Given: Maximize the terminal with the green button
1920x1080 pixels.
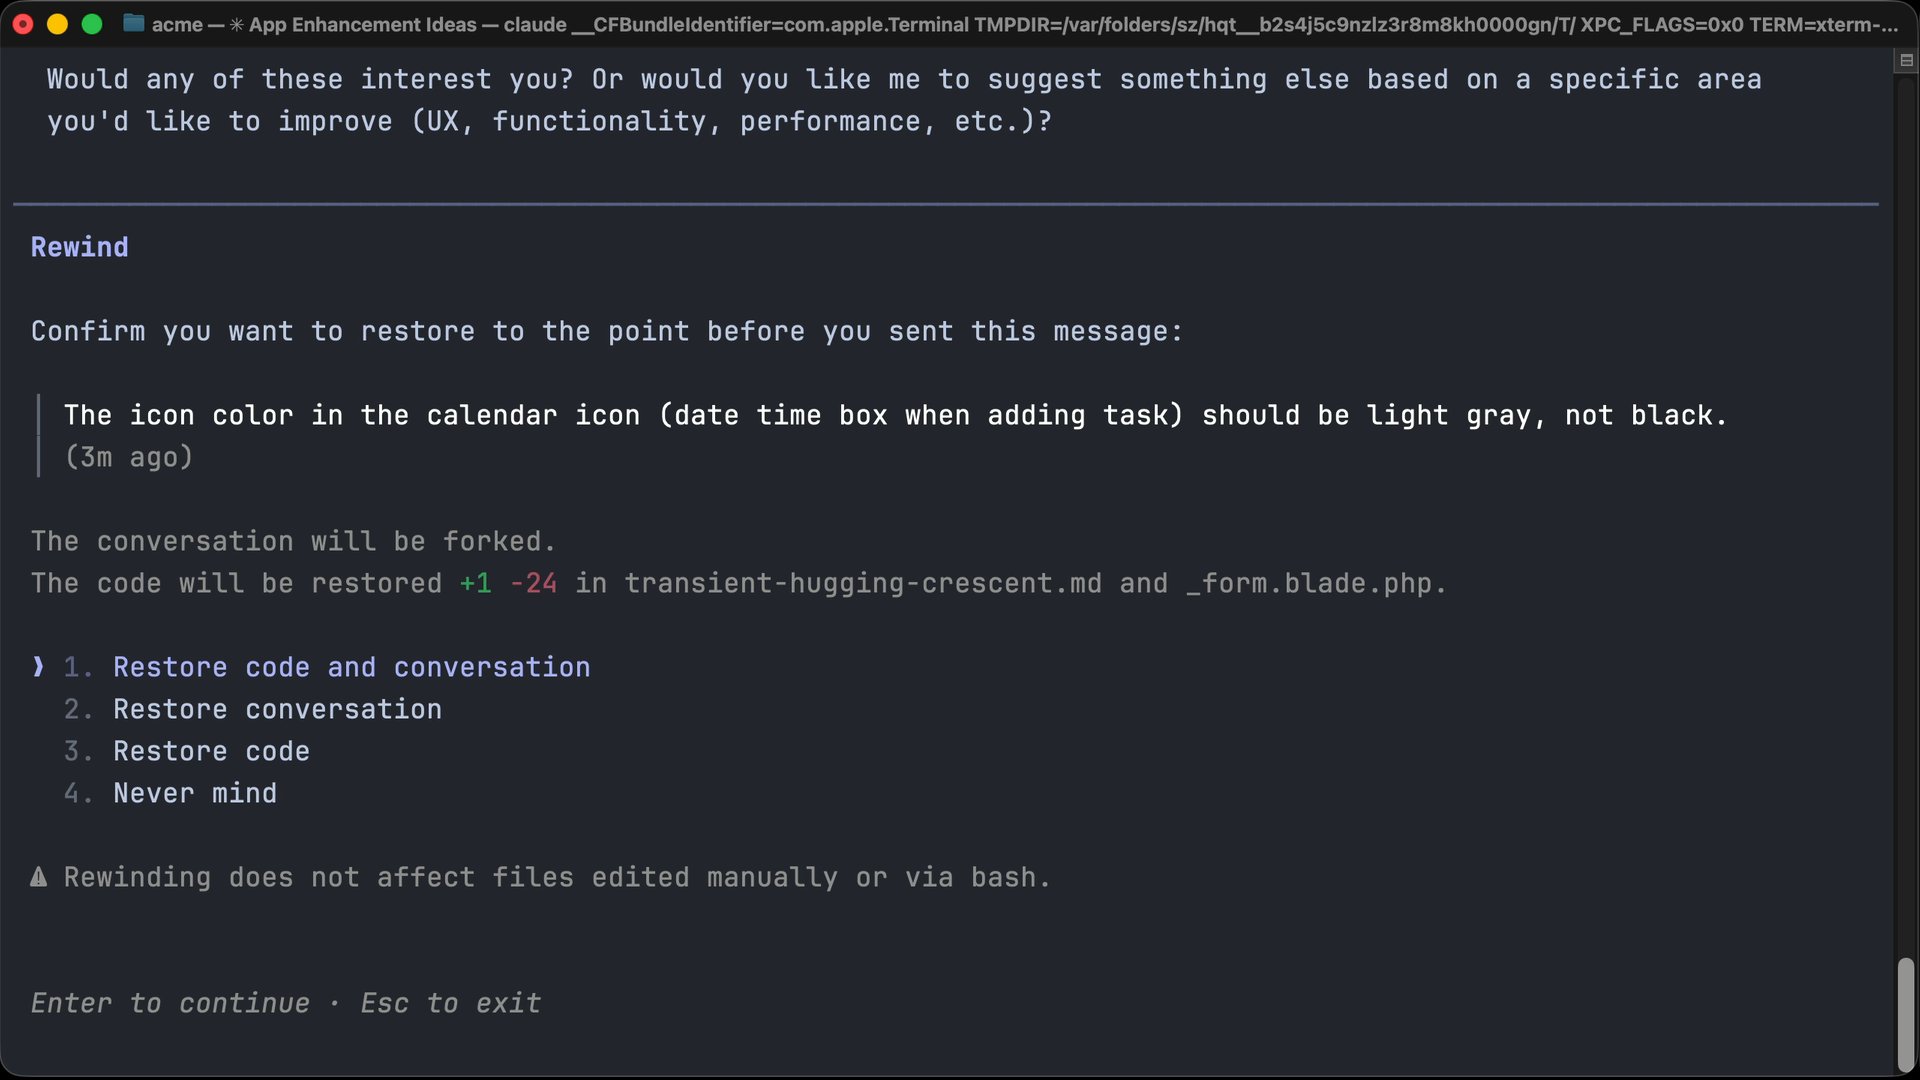Looking at the screenshot, I should 92,24.
